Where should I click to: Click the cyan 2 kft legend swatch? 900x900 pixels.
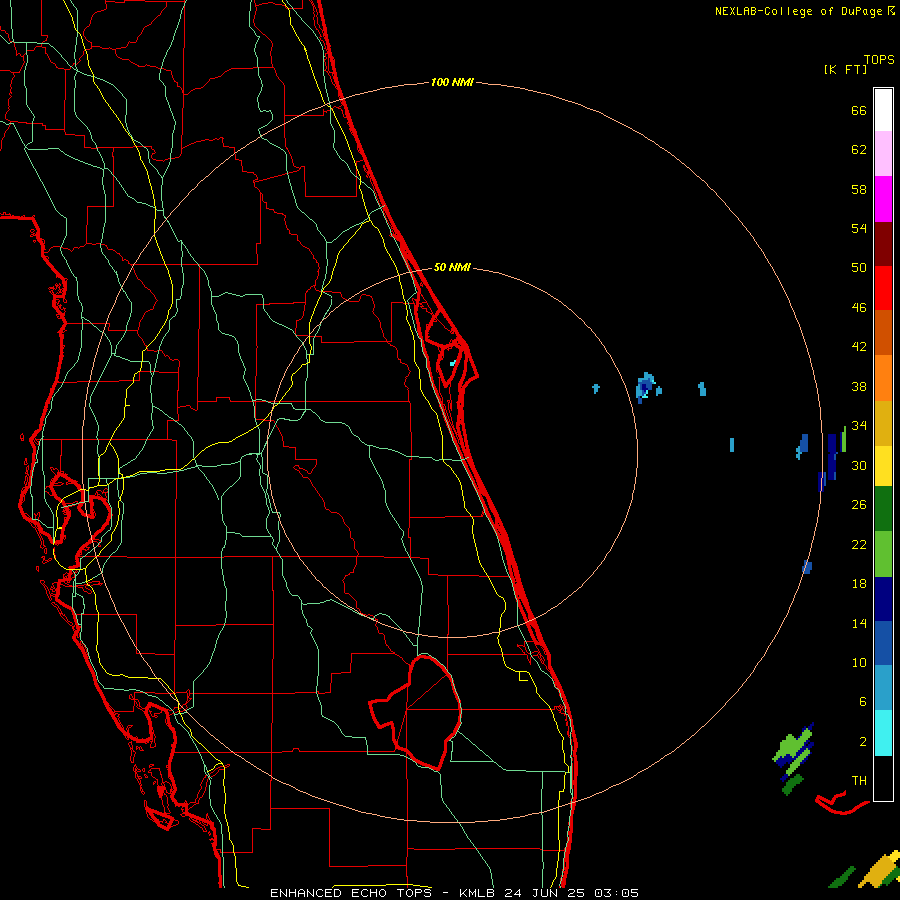[883, 733]
